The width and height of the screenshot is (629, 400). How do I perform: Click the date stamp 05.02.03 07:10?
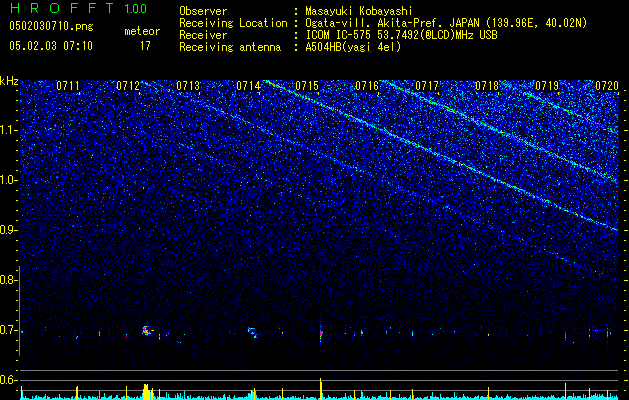[51, 46]
